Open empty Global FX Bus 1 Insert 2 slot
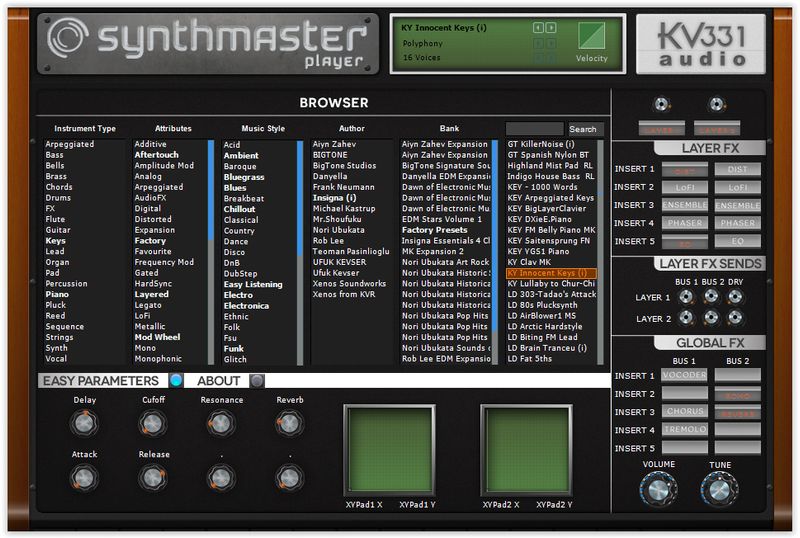The width and height of the screenshot is (800, 538). coord(685,394)
